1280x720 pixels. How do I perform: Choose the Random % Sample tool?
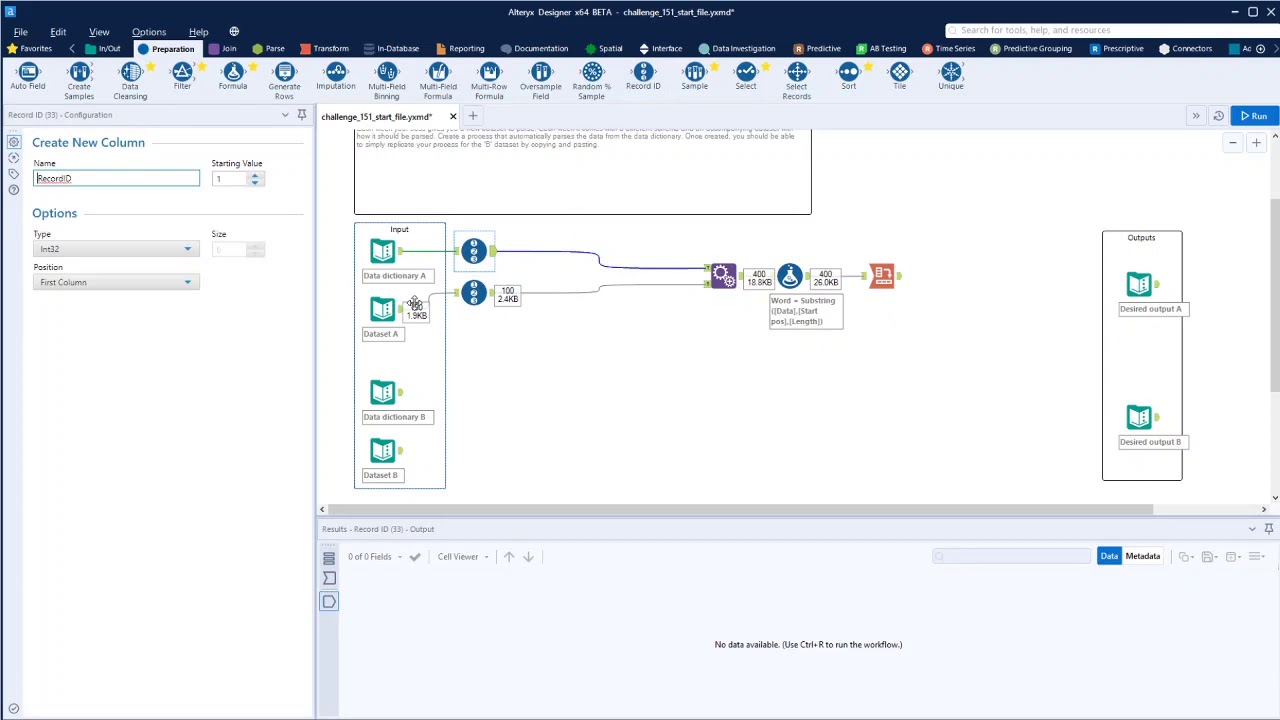pyautogui.click(x=592, y=80)
